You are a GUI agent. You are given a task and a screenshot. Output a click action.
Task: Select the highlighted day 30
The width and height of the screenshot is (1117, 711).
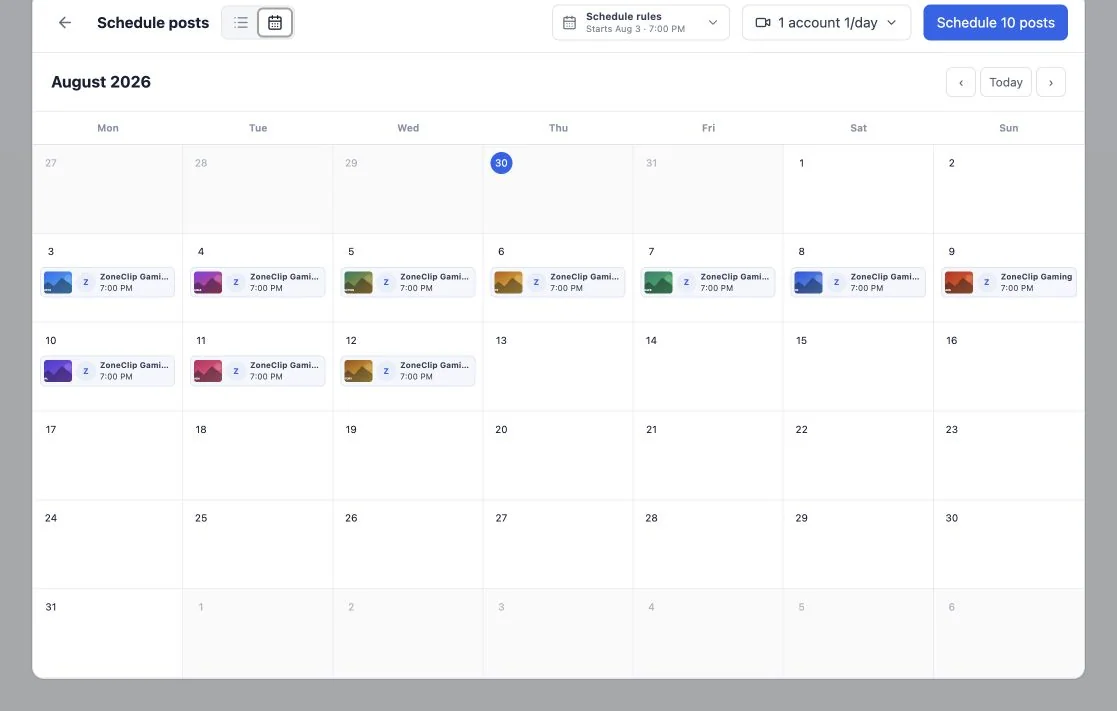pos(502,163)
